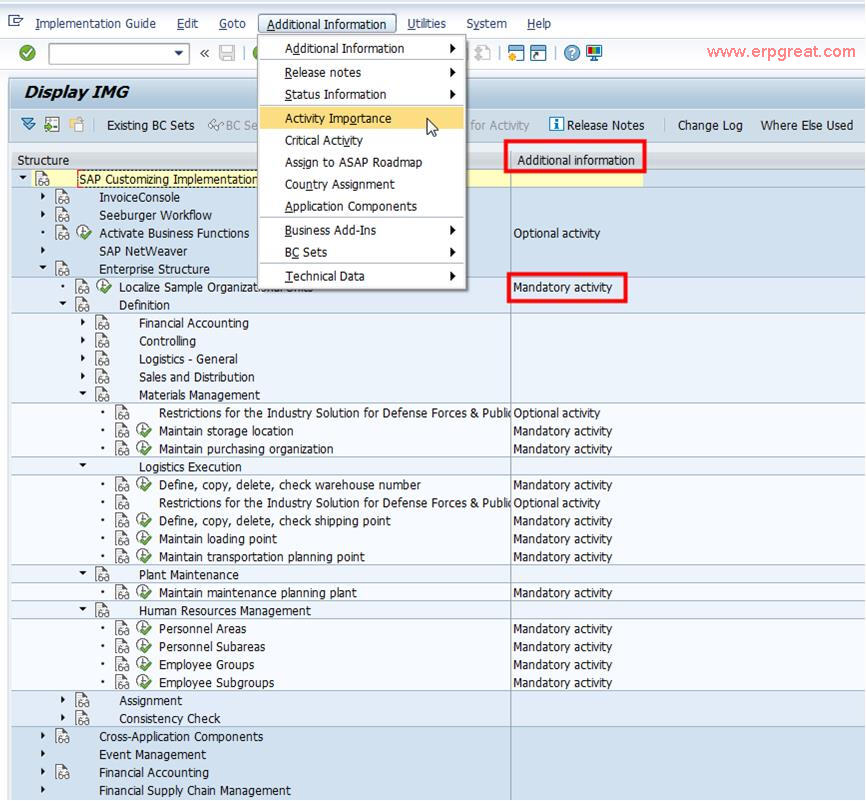Viewport: 866px width, 801px height.
Task: Click the Save diskette icon in toolbar
Action: click(227, 53)
